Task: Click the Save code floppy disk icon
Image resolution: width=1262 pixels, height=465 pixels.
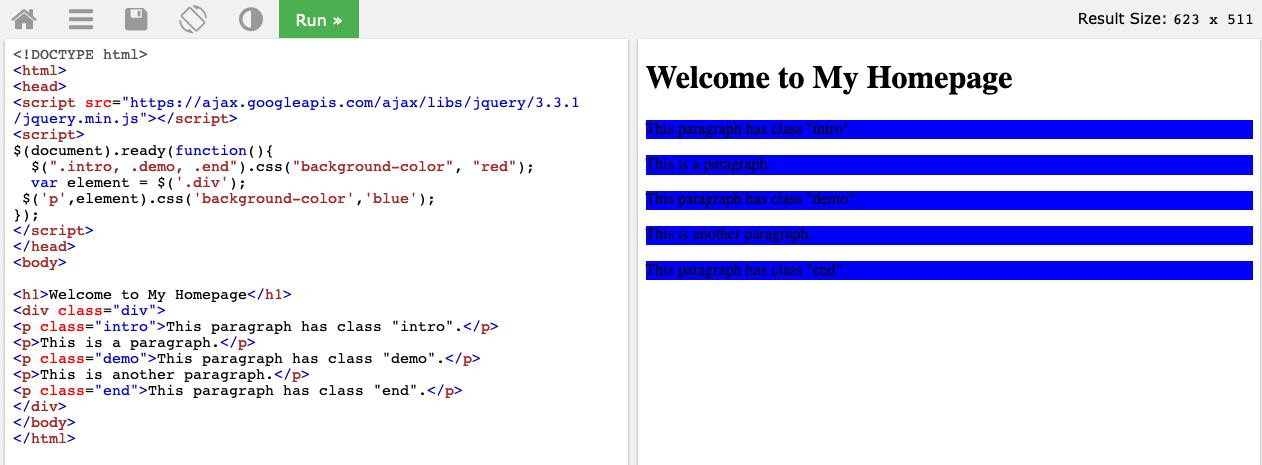Action: coord(137,19)
